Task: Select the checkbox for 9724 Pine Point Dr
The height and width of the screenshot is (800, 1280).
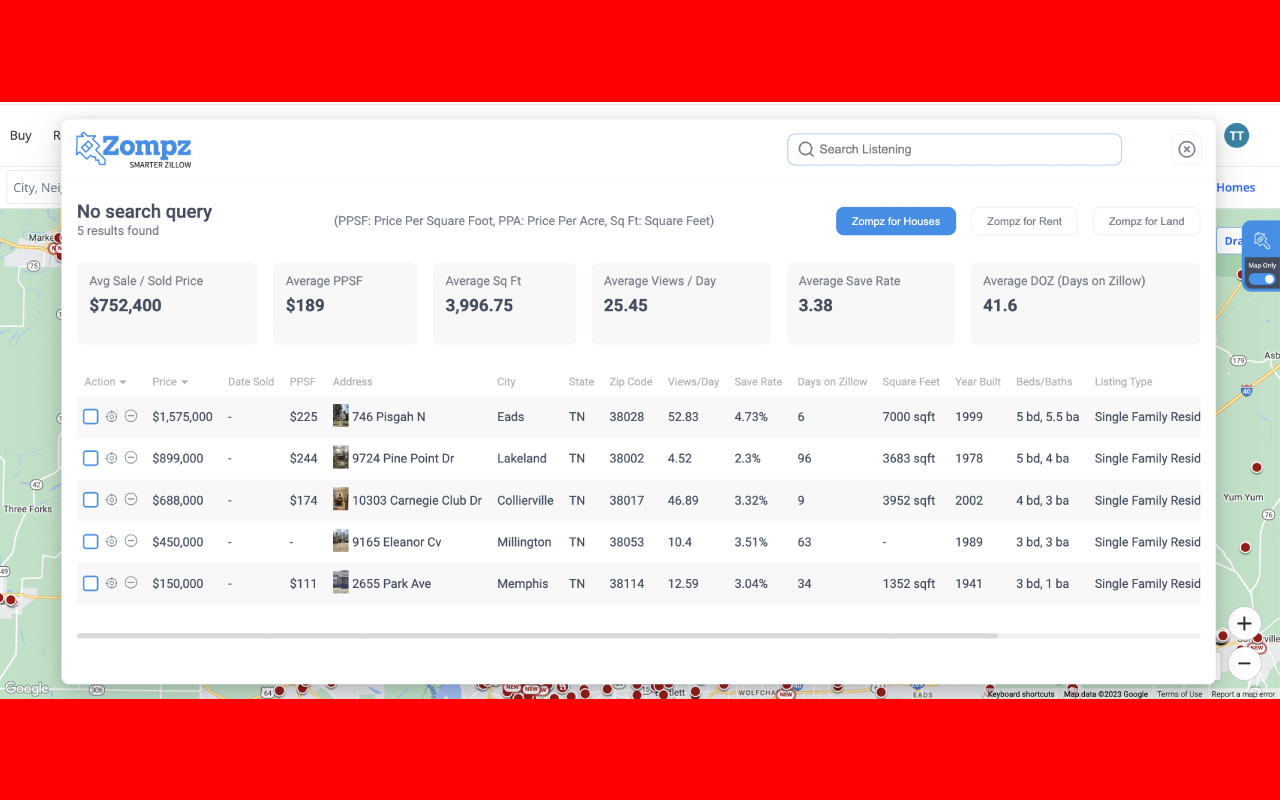Action: [90, 458]
